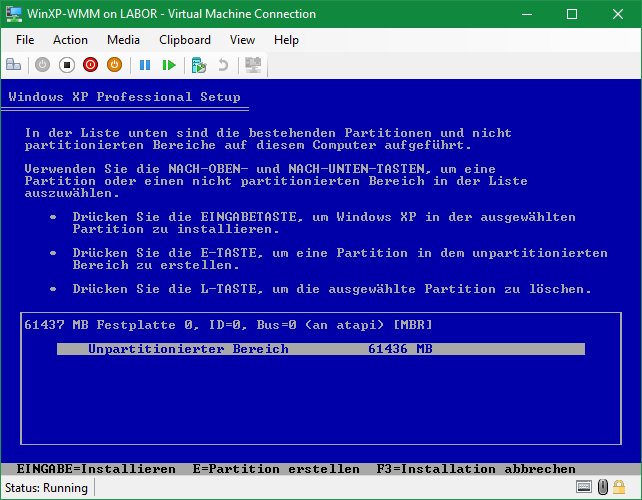Image resolution: width=642 pixels, height=500 pixels.
Task: Click the green Reset/Play icon
Action: point(169,65)
